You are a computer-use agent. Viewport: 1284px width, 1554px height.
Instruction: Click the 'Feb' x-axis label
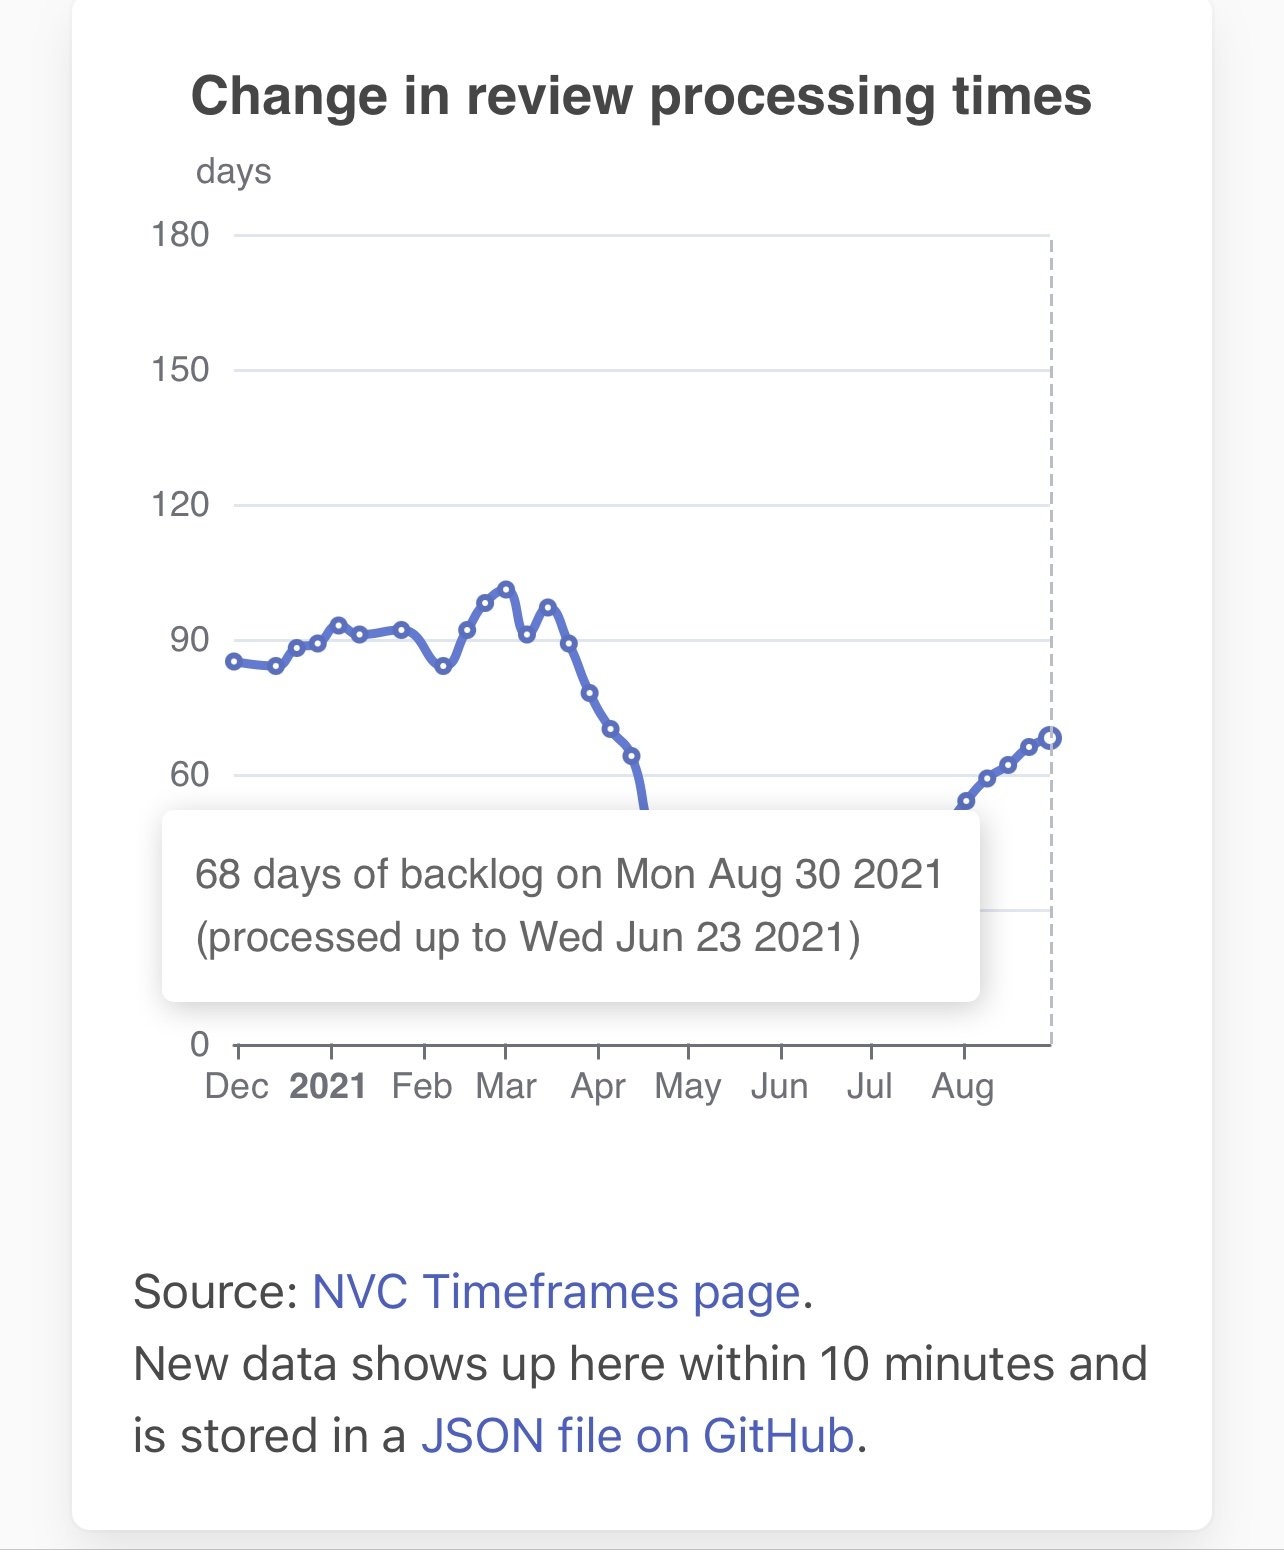[422, 1086]
